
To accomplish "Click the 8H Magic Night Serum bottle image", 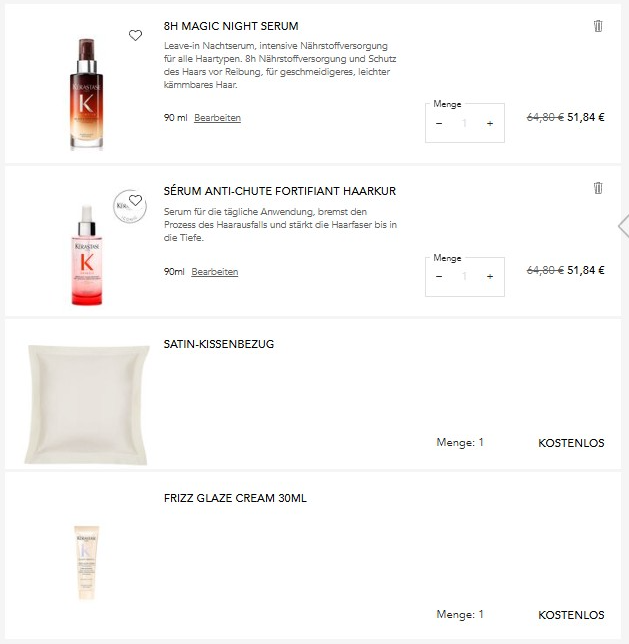I will pos(87,93).
